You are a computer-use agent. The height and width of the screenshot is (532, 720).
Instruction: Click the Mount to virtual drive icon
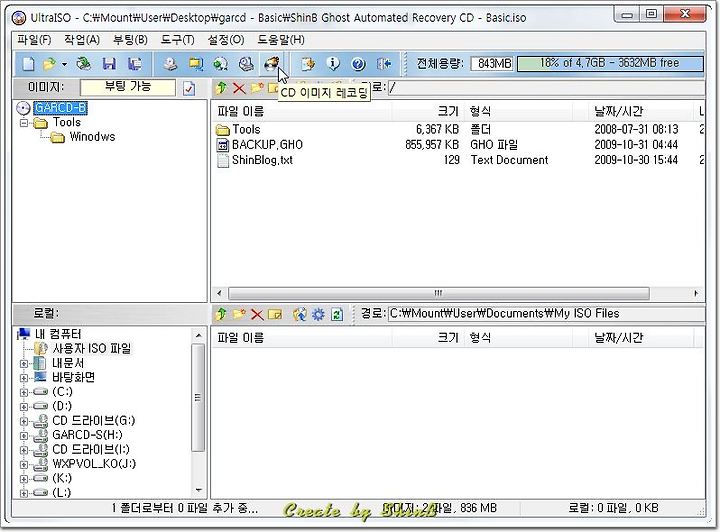(x=246, y=64)
